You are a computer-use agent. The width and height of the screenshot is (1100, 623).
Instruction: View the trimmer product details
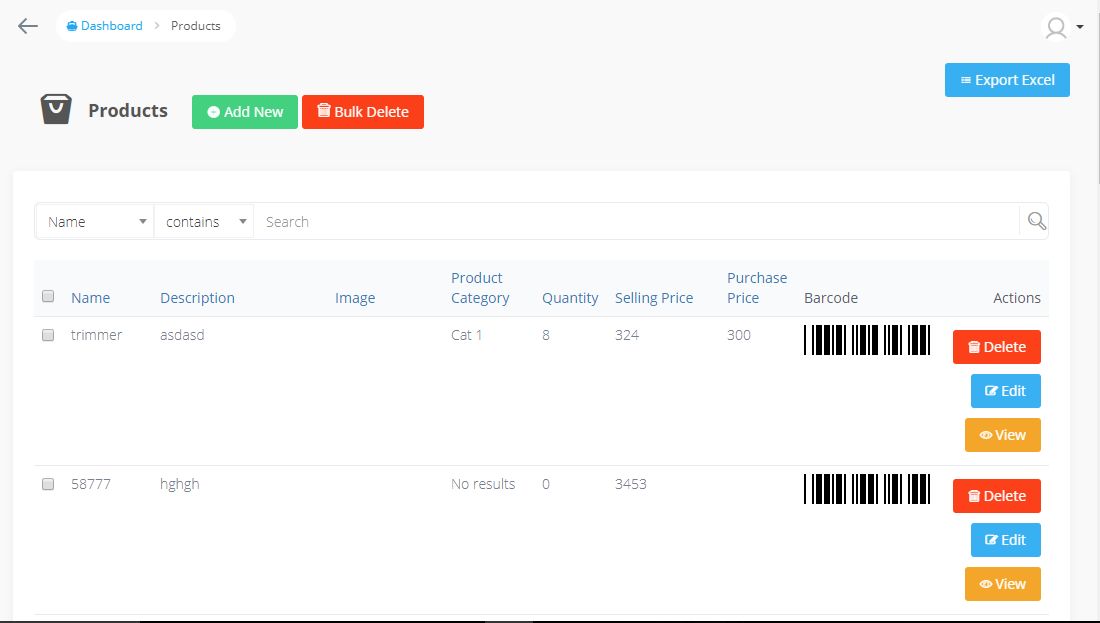pyautogui.click(x=1002, y=435)
